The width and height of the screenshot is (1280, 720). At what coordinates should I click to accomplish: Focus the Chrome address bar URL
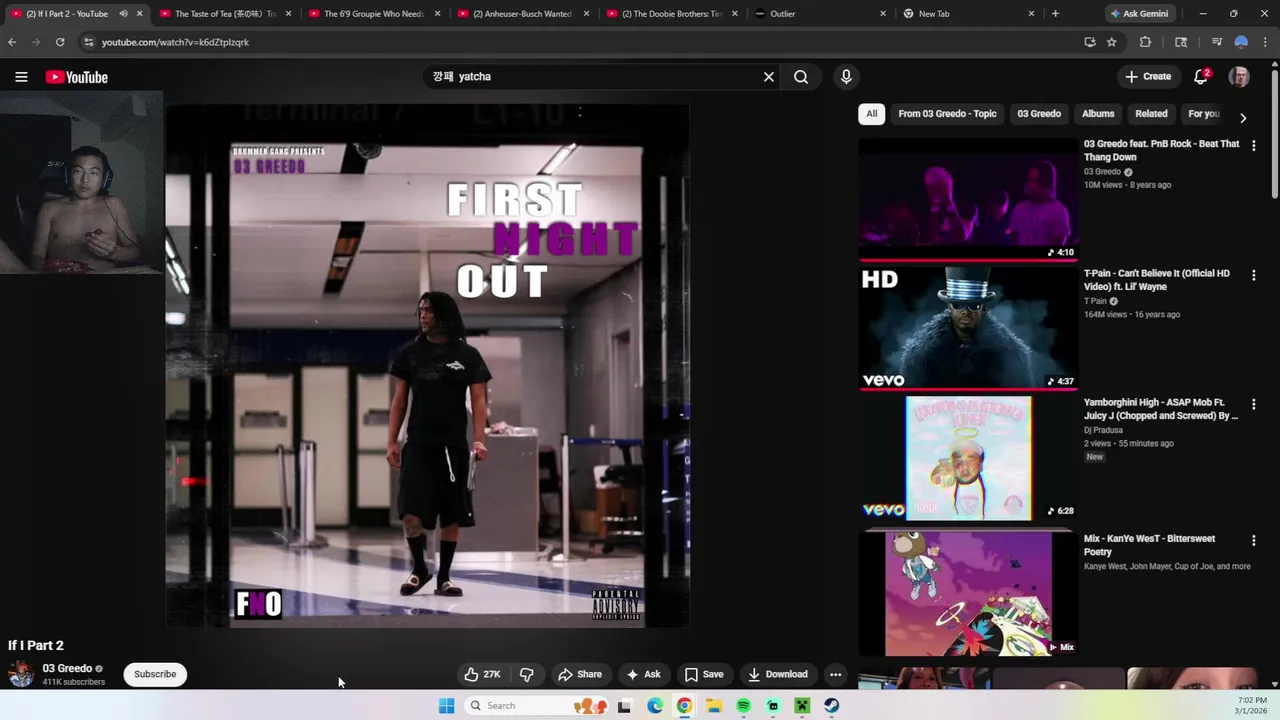click(x=175, y=42)
